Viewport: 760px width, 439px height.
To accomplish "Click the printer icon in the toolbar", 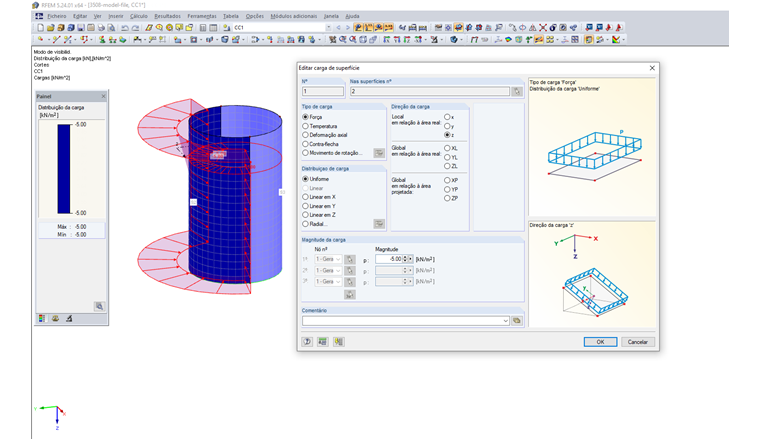I will pyautogui.click(x=101, y=28).
